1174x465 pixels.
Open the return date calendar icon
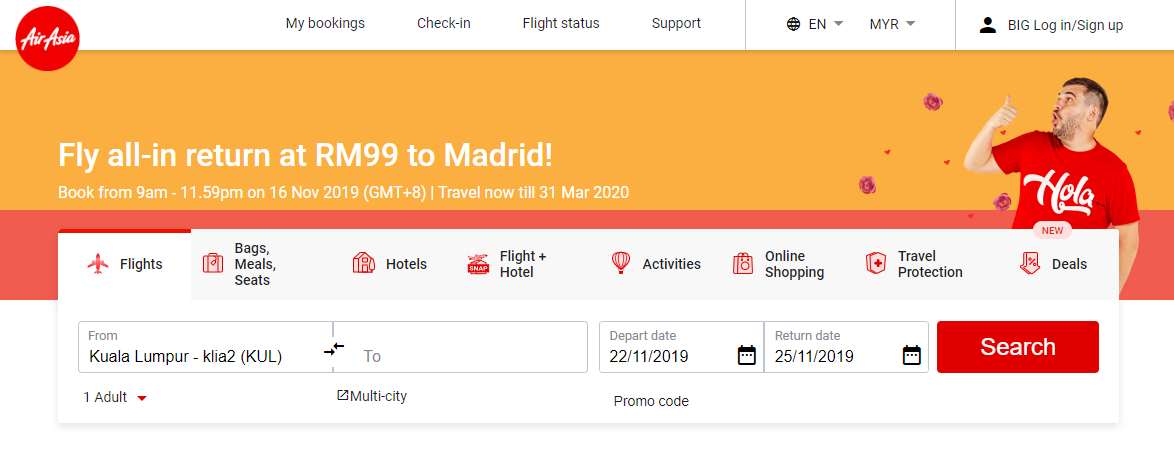(911, 354)
